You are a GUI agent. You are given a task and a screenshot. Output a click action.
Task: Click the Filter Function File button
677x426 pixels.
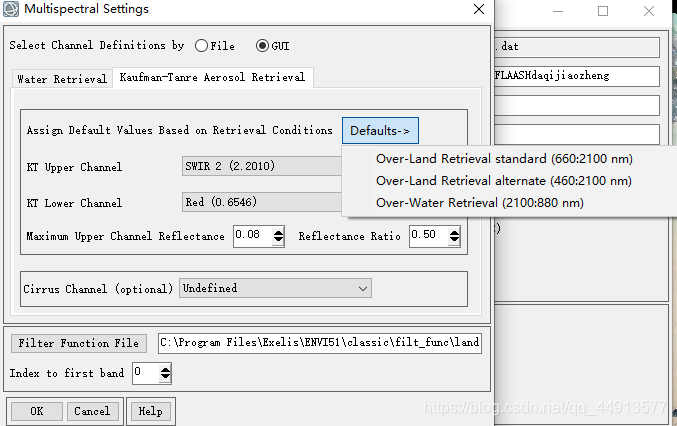coord(79,343)
